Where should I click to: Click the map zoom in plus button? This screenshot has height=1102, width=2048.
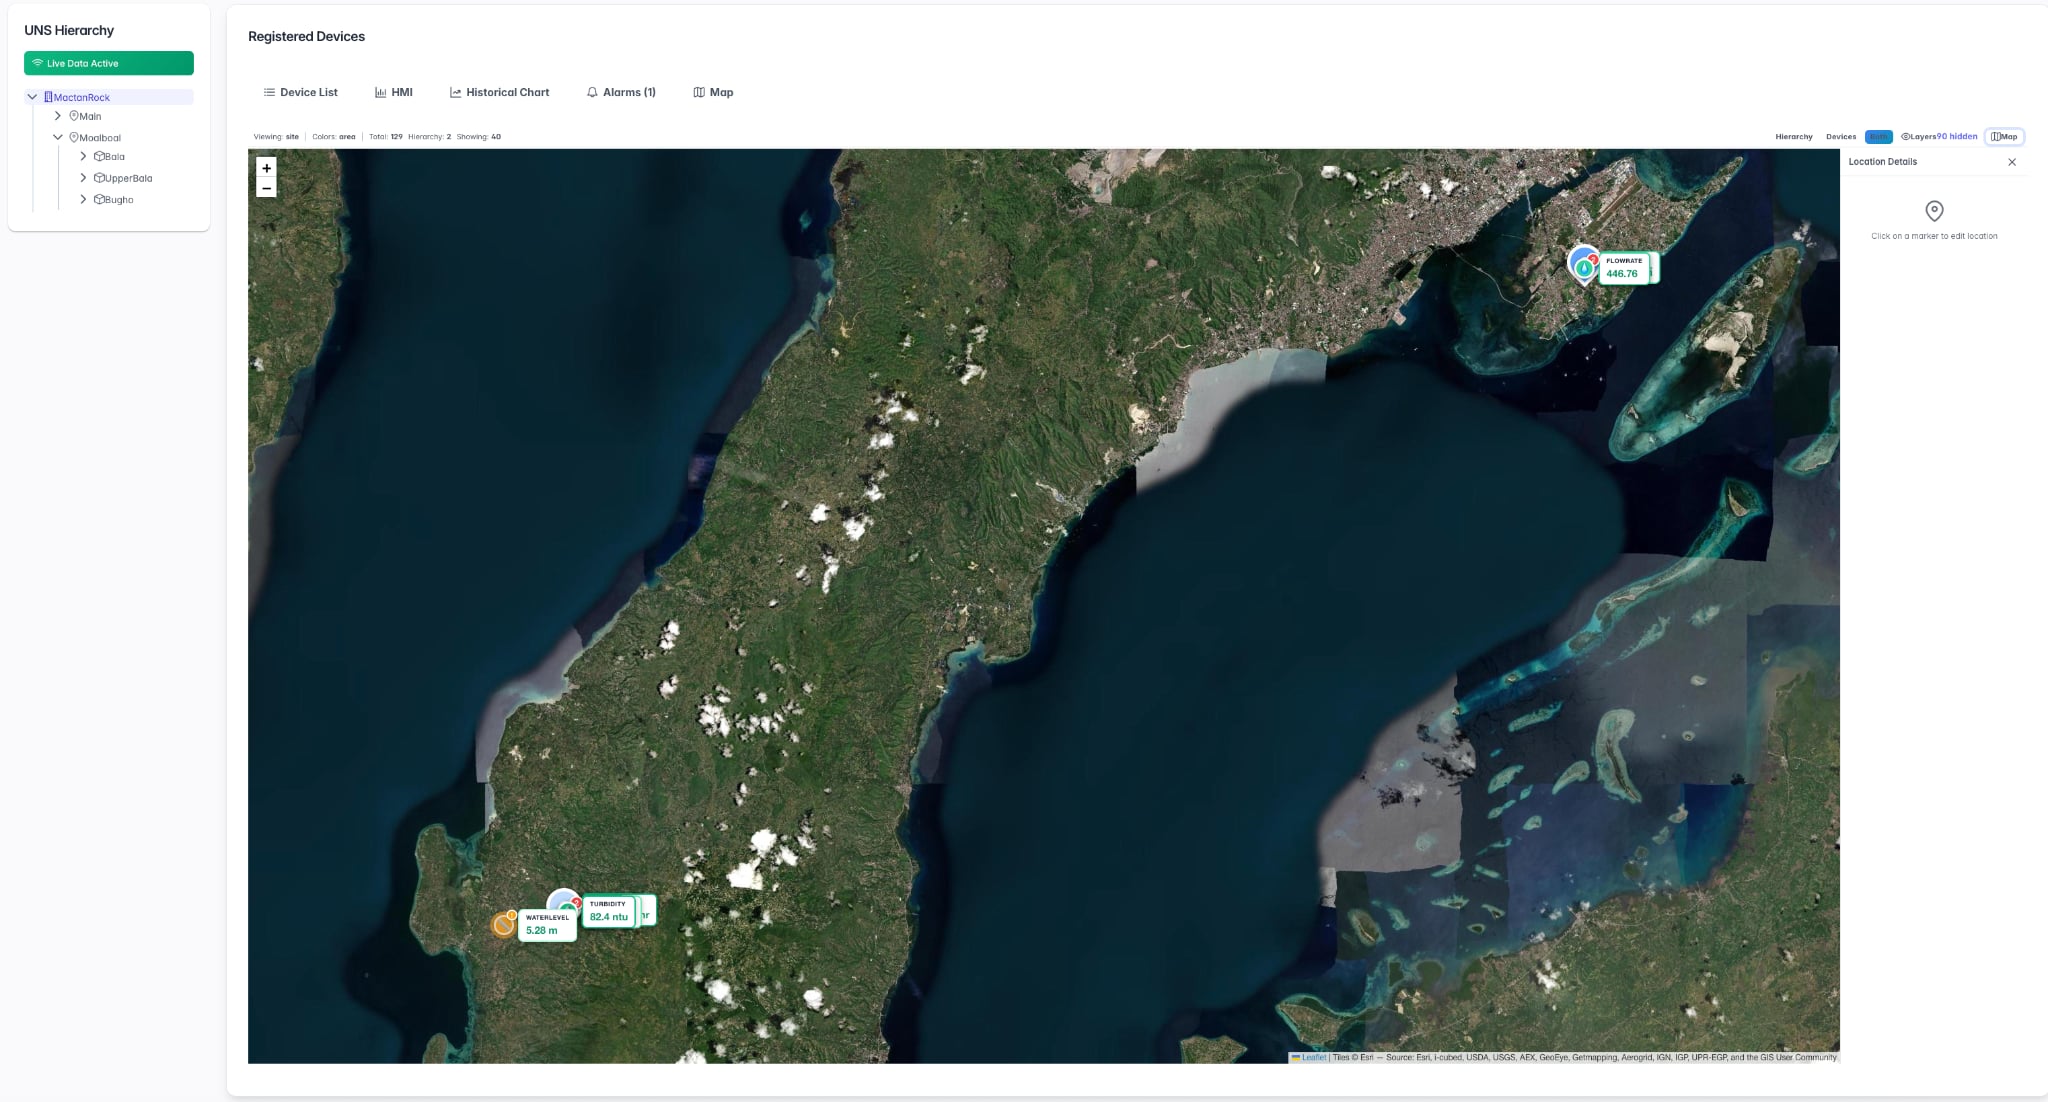coord(266,168)
